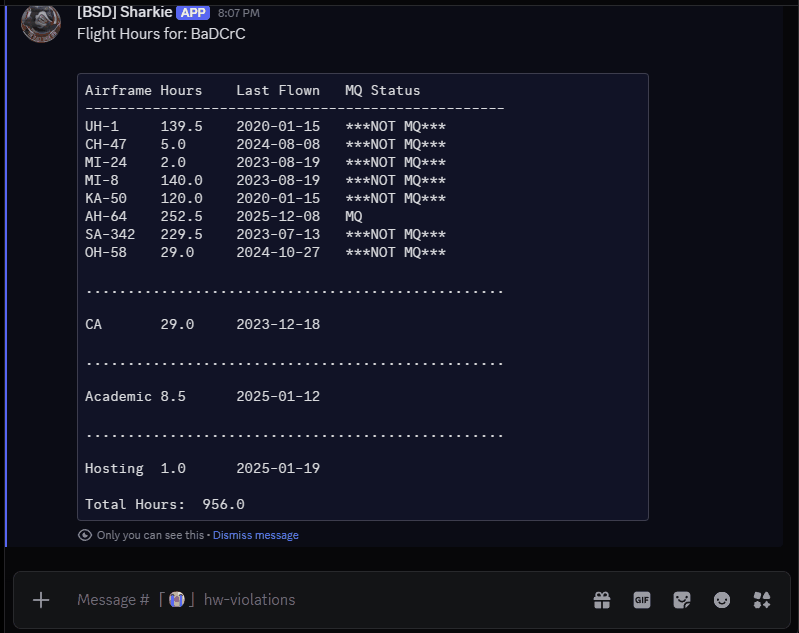Click the eye icon beside 'Only you can see this'
The height and width of the screenshot is (633, 799).
point(85,535)
